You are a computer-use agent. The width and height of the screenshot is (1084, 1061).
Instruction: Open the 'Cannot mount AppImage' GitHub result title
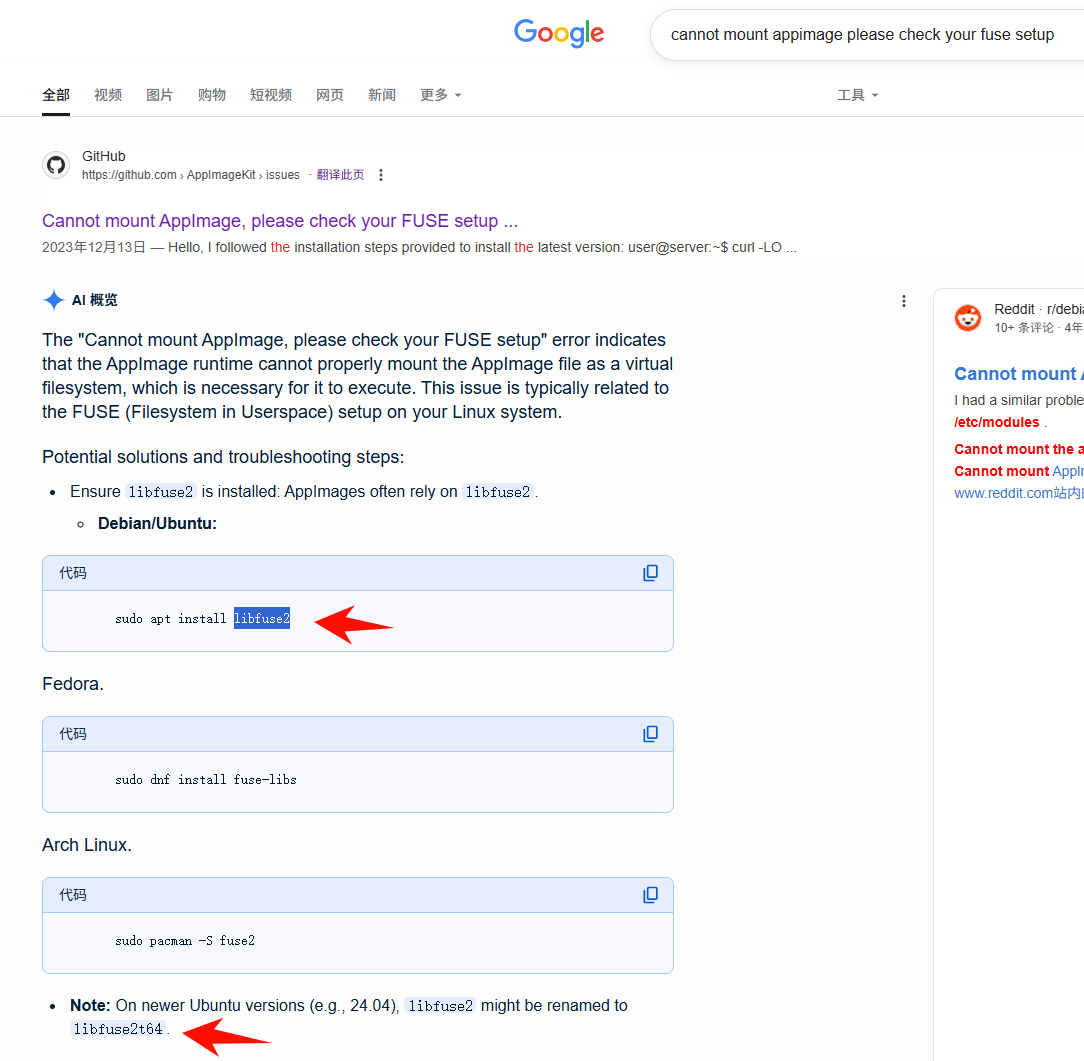pyautogui.click(x=280, y=220)
